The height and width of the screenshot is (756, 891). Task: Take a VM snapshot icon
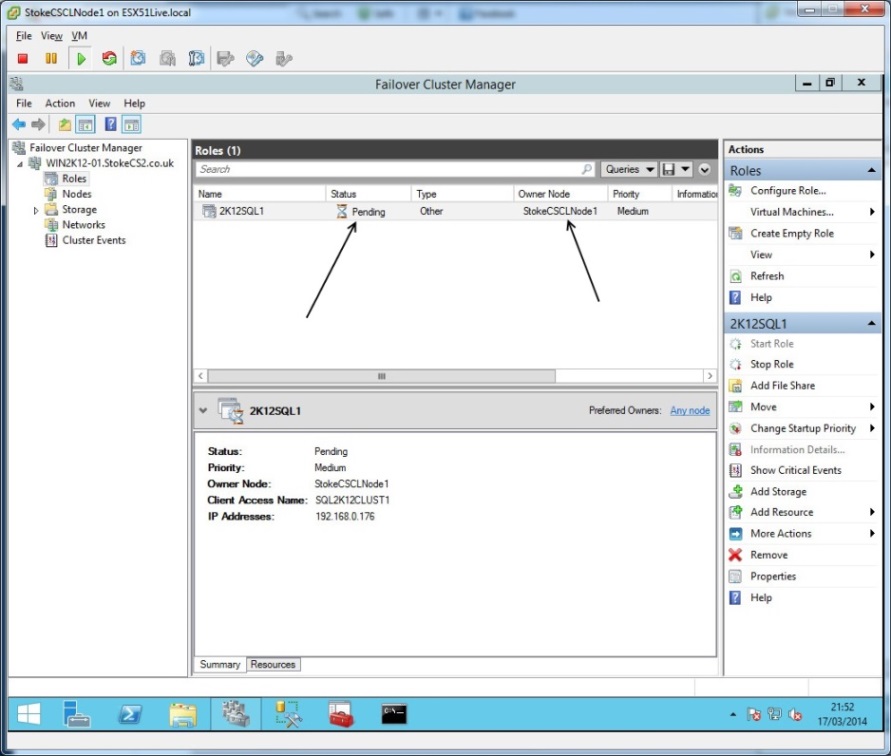click(x=138, y=59)
